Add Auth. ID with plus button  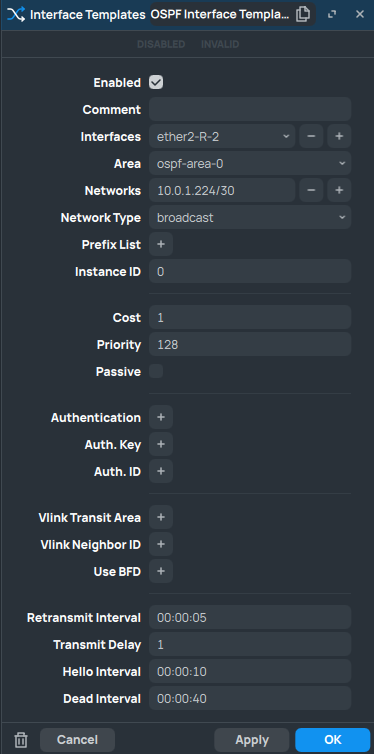[161, 471]
